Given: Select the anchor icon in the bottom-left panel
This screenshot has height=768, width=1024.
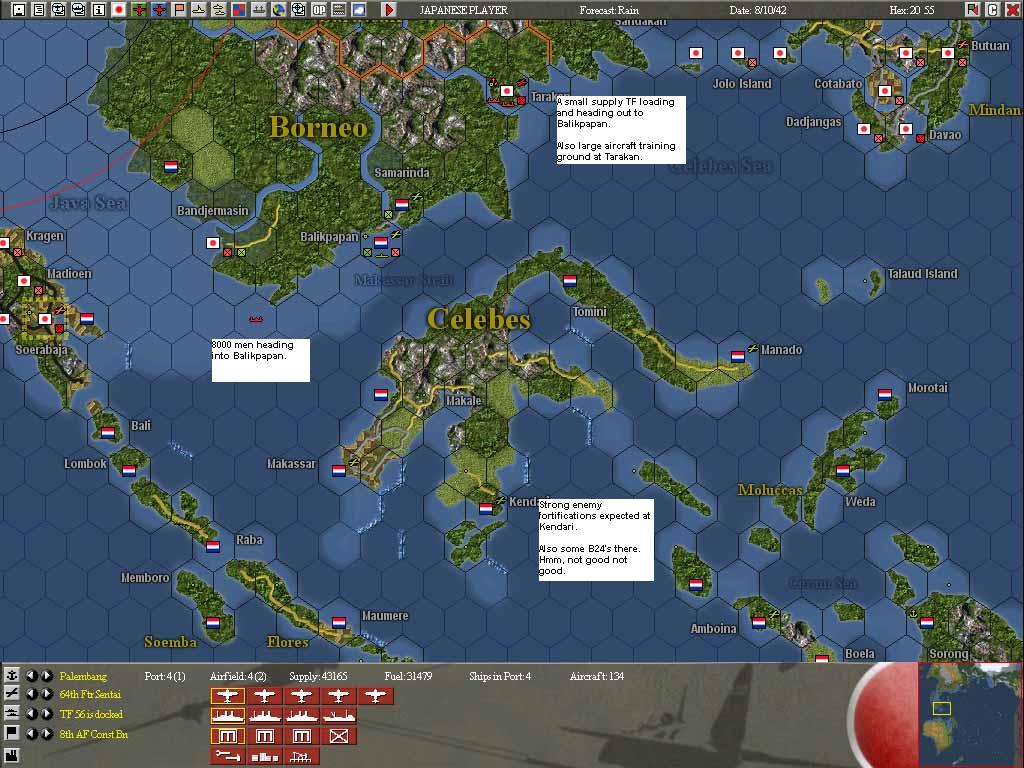Looking at the screenshot, I should (12, 676).
